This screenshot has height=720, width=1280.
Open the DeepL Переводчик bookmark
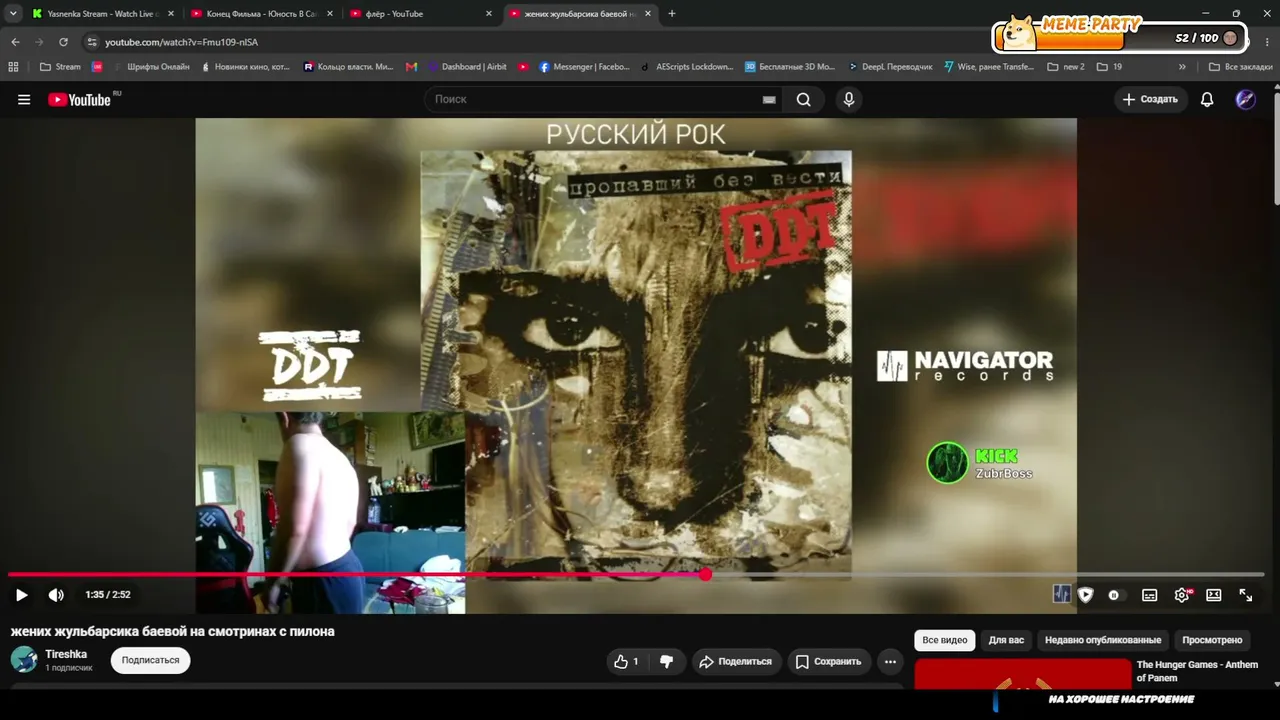890,67
